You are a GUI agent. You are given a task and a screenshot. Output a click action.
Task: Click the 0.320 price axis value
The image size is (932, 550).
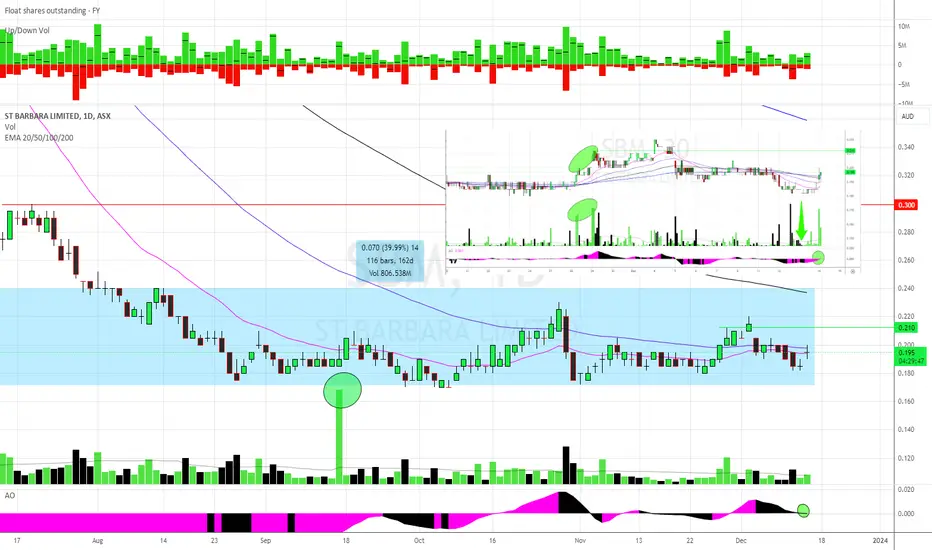click(906, 175)
